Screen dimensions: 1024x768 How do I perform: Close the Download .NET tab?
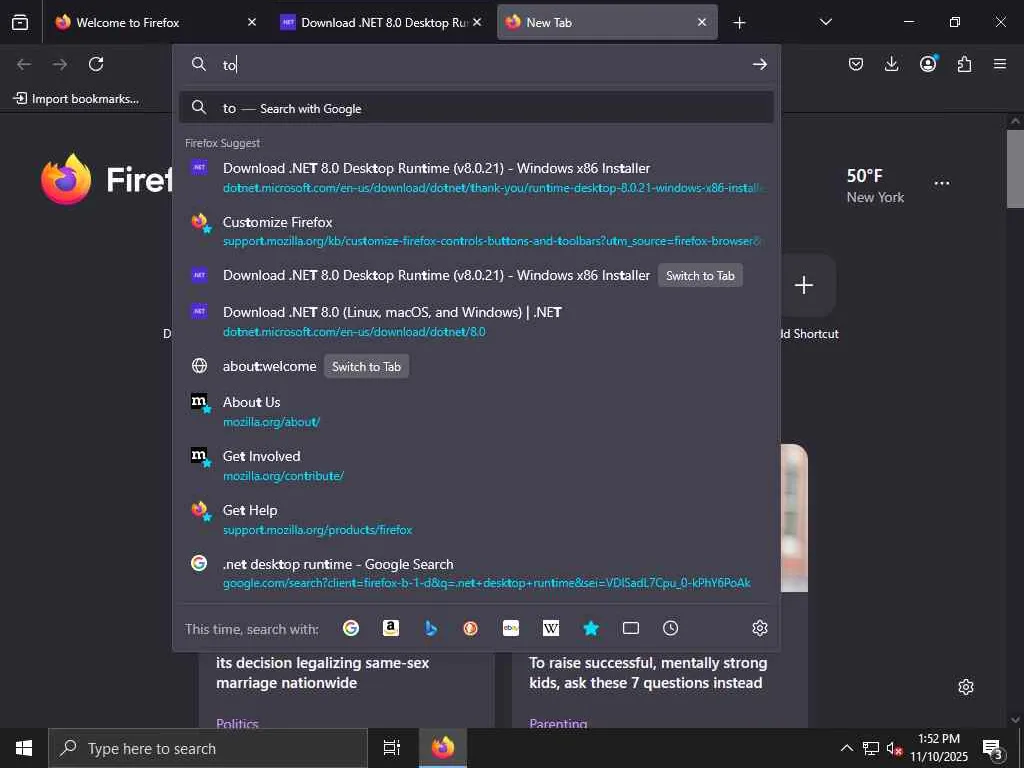(477, 22)
